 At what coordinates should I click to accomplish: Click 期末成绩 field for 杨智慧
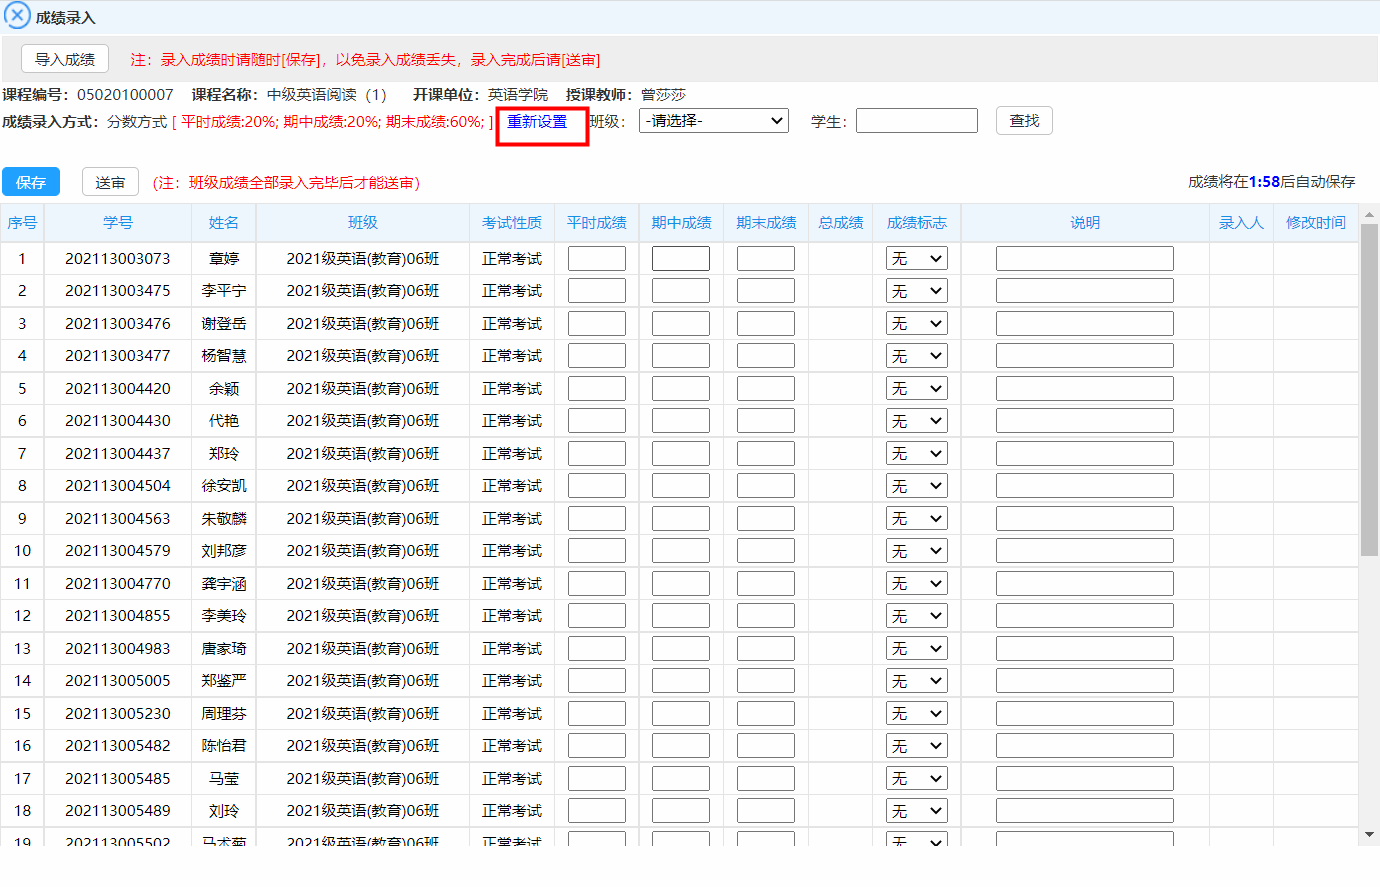point(765,356)
